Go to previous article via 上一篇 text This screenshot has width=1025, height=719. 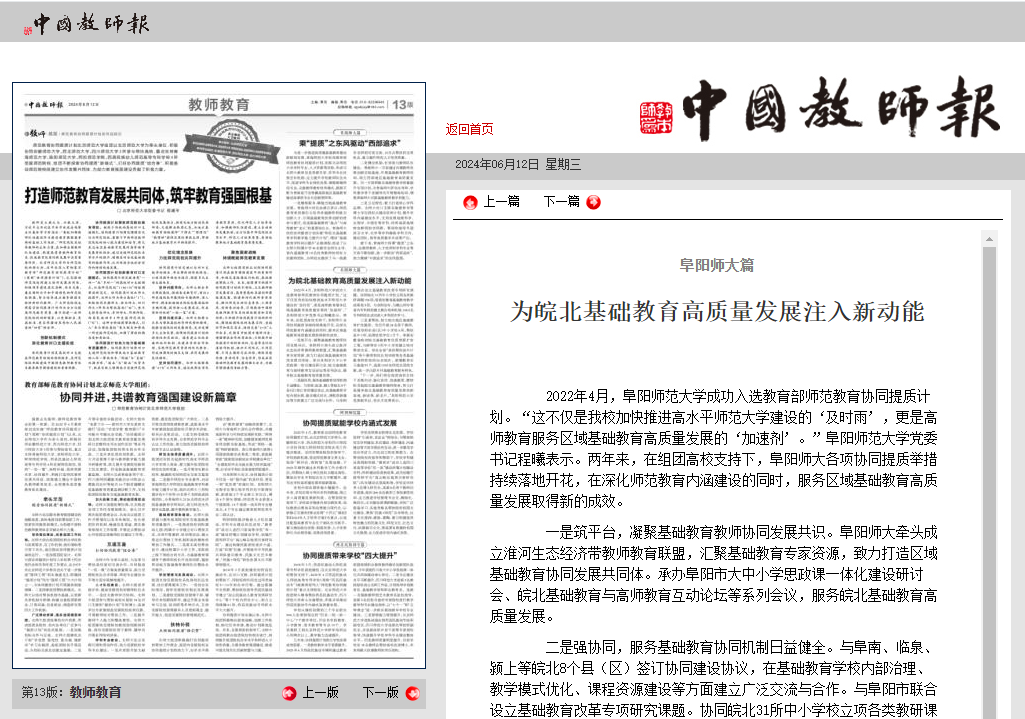point(502,202)
